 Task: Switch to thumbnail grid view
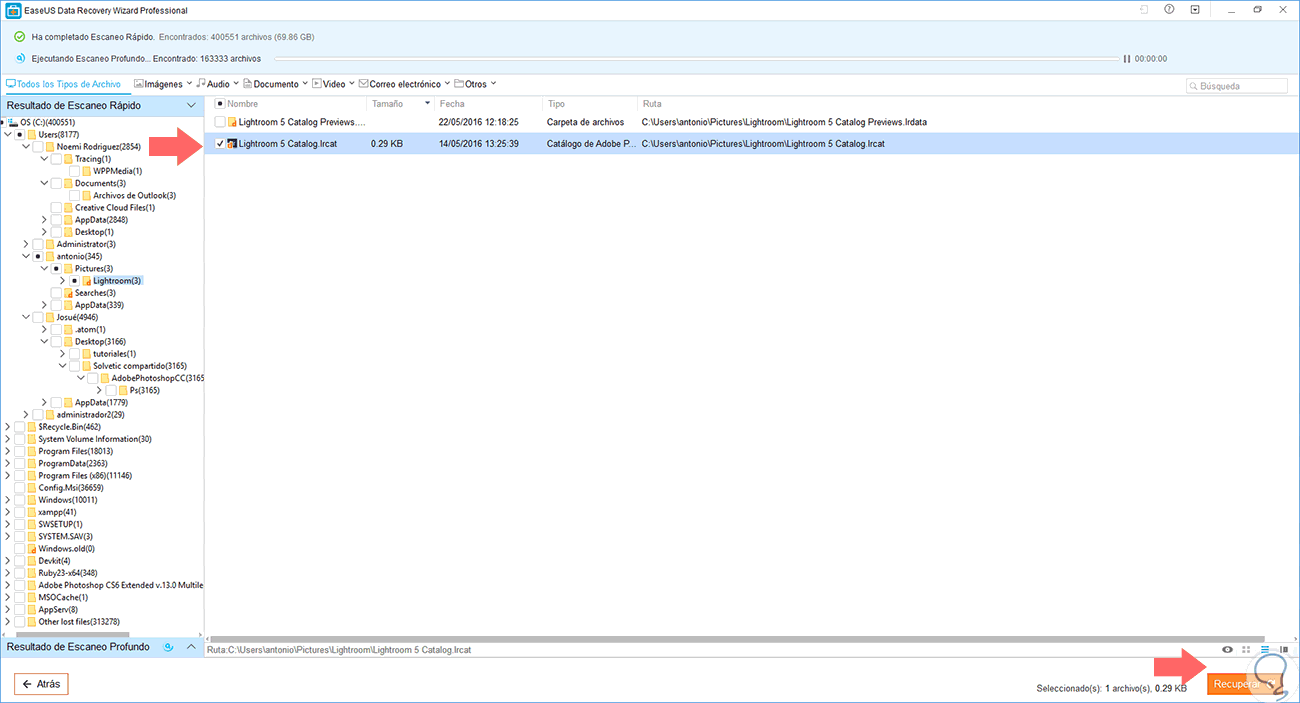click(x=1246, y=649)
